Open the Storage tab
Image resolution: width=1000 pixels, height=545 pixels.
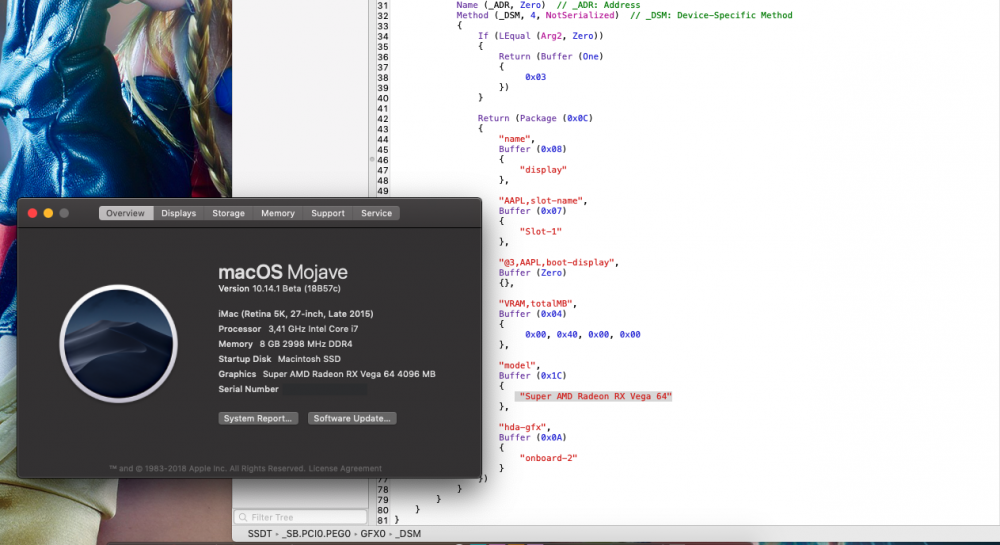pos(228,213)
